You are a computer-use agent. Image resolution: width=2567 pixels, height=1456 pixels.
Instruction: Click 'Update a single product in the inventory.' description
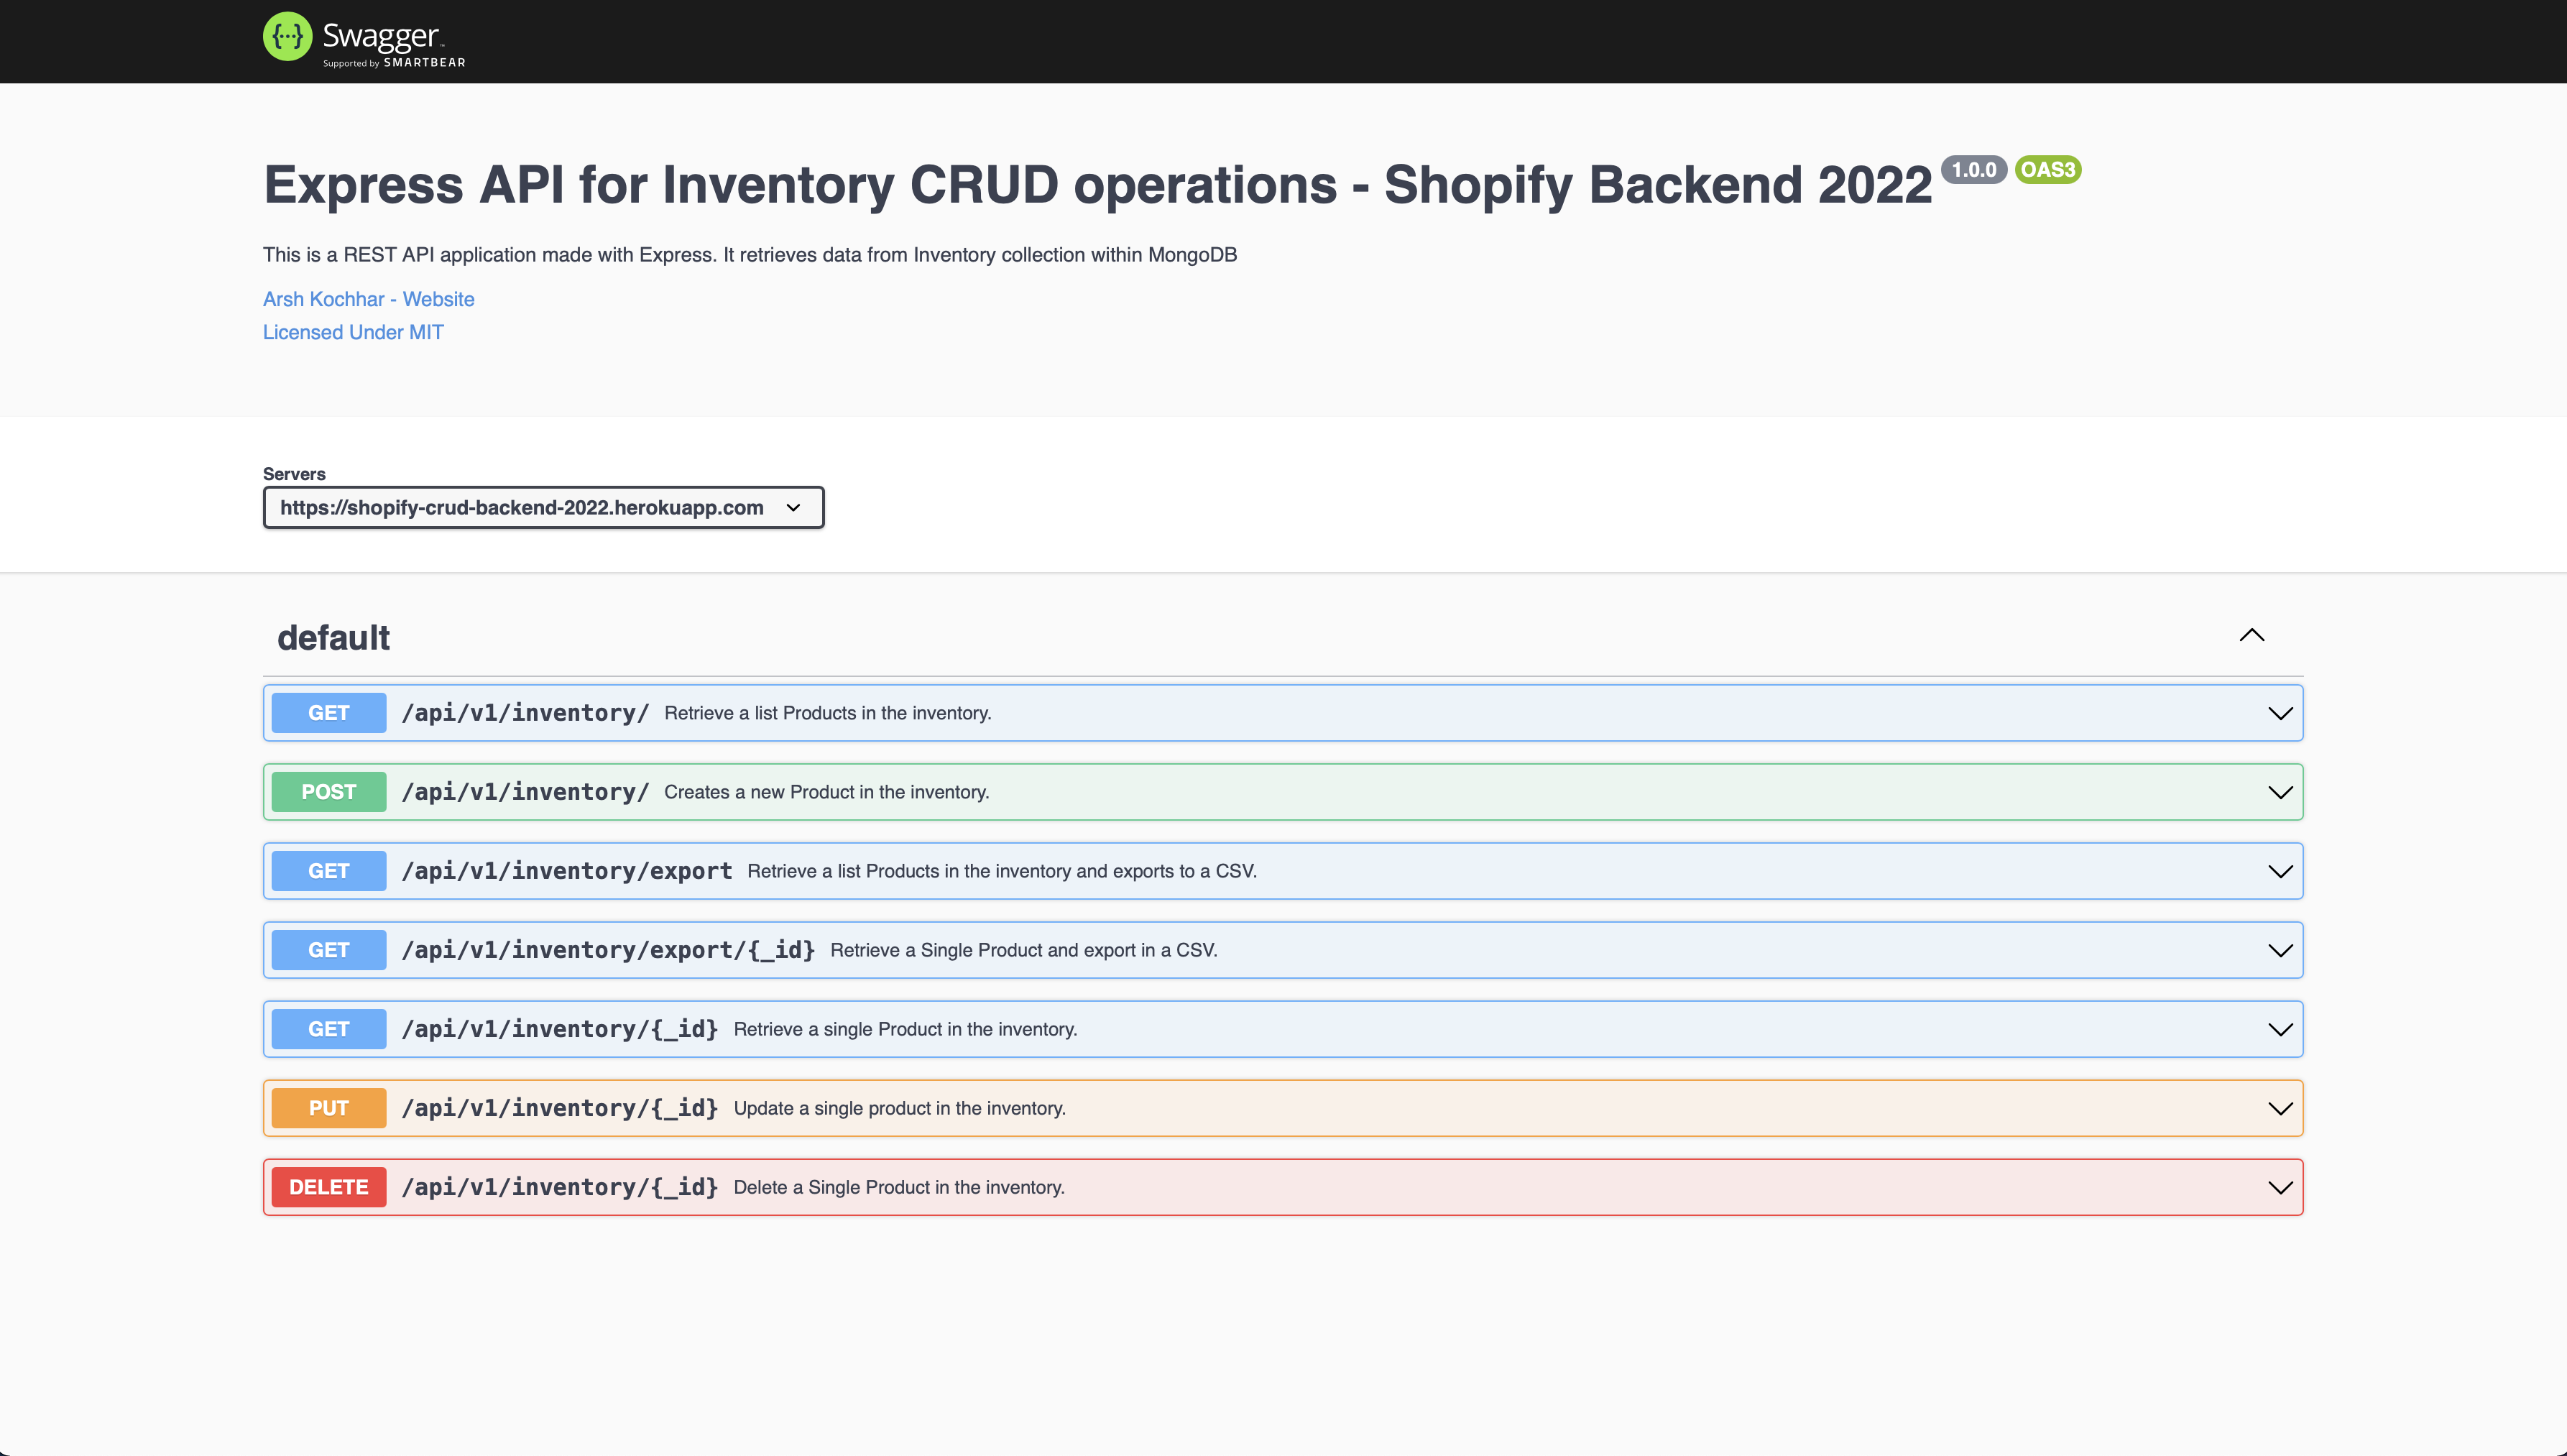(x=900, y=1108)
